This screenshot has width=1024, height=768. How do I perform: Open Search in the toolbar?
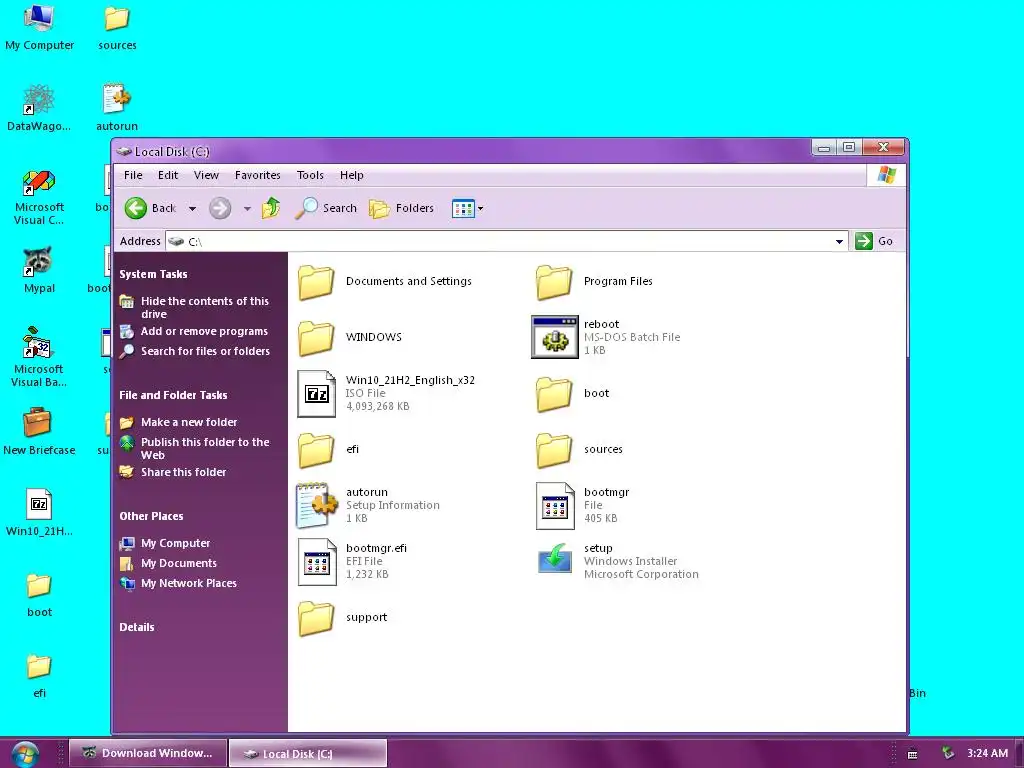pos(326,208)
